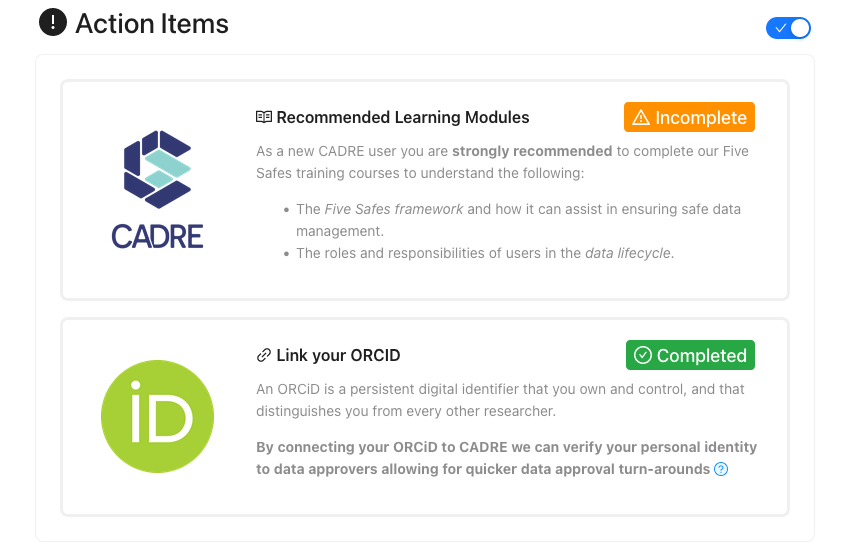Toggle the Action Items switch off

(788, 28)
